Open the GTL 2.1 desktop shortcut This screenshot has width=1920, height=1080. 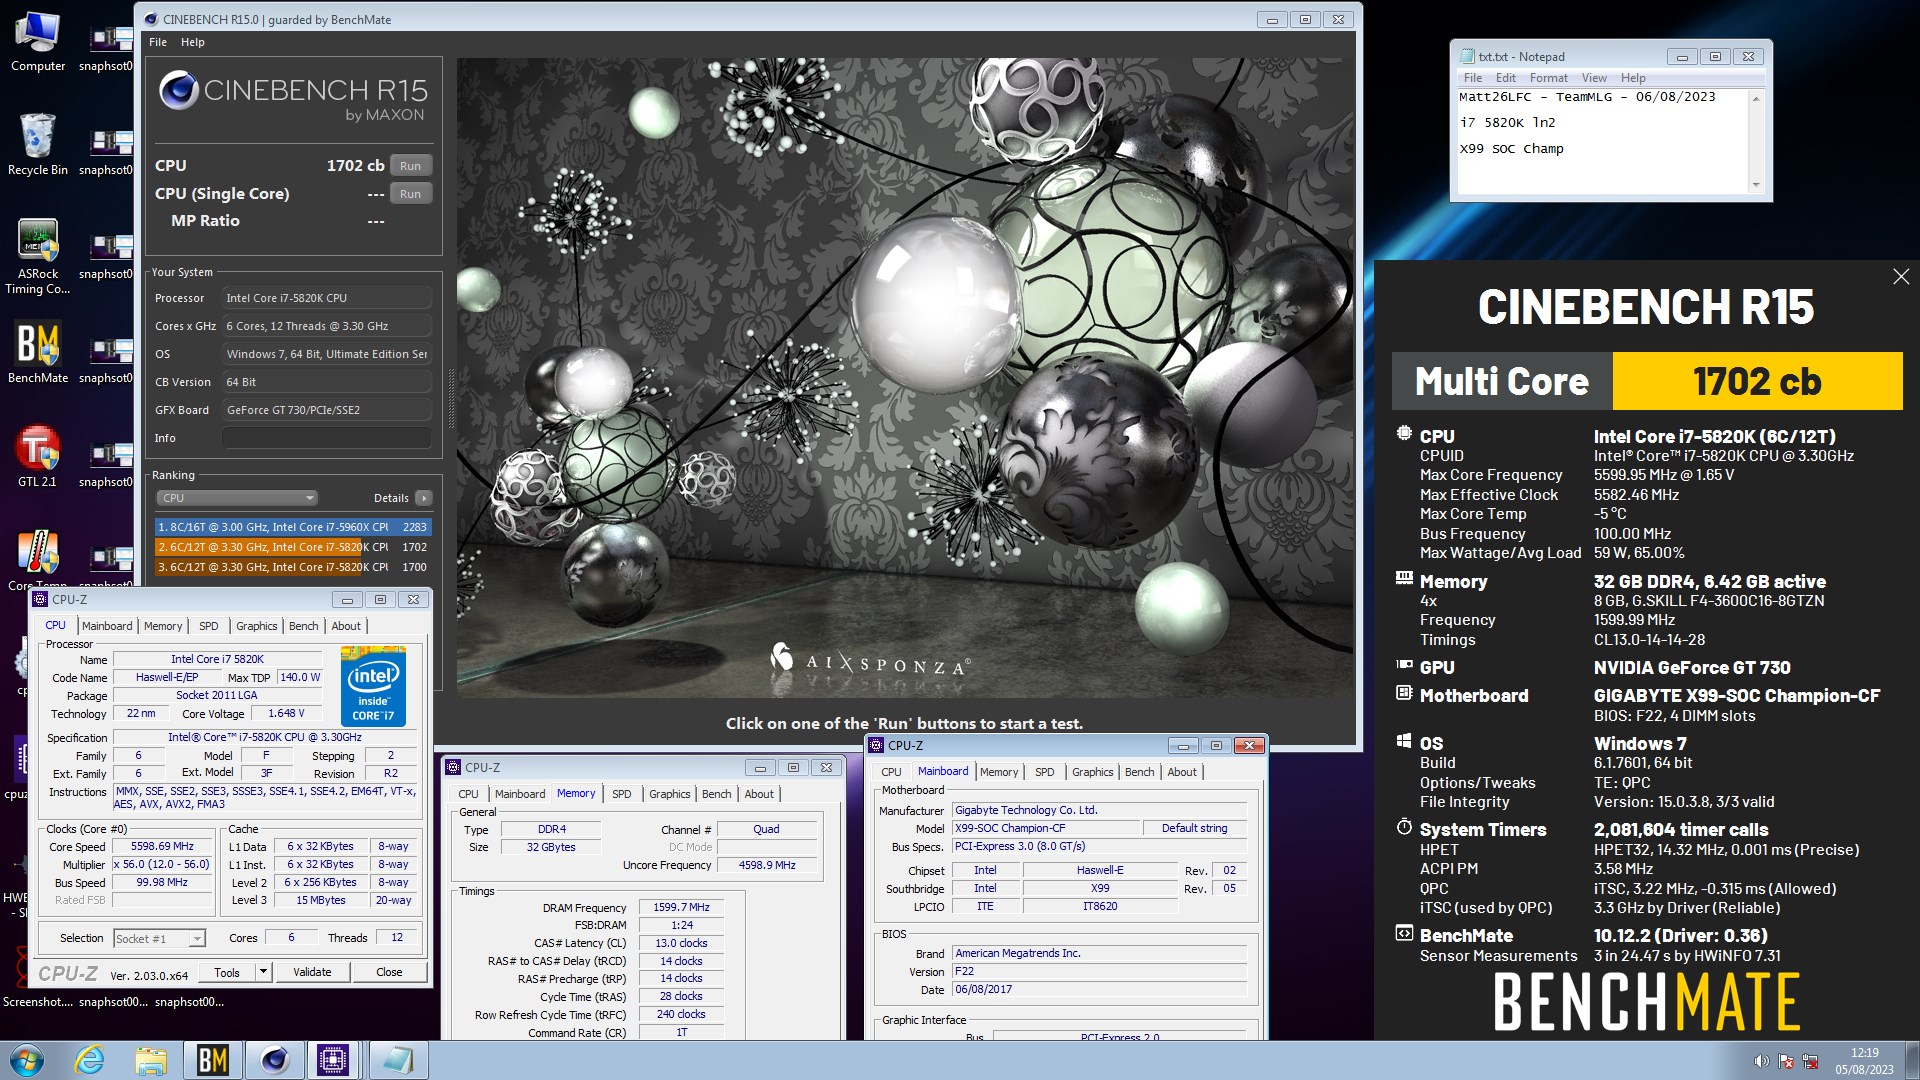coord(37,456)
